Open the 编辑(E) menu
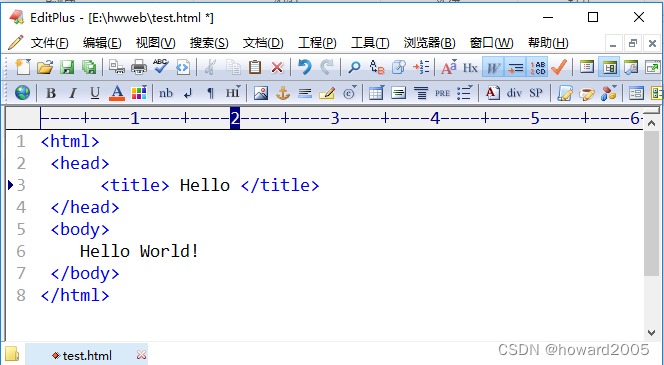The image size is (664, 365). click(102, 43)
